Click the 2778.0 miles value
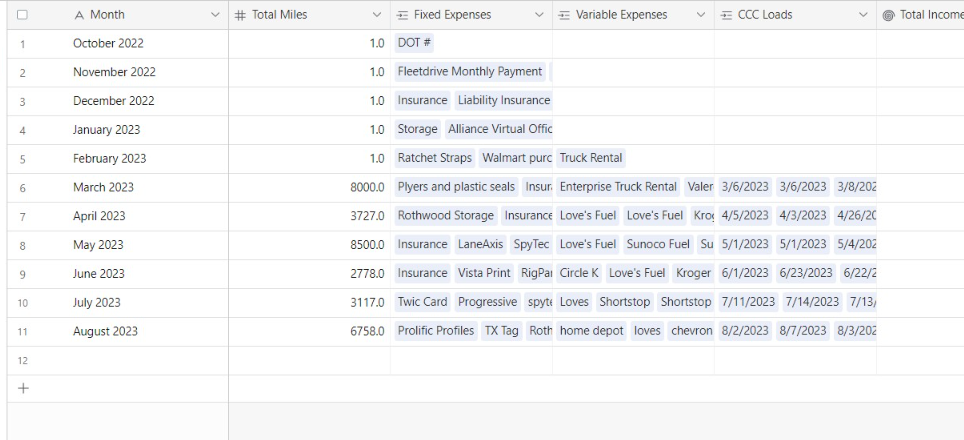 (x=367, y=273)
